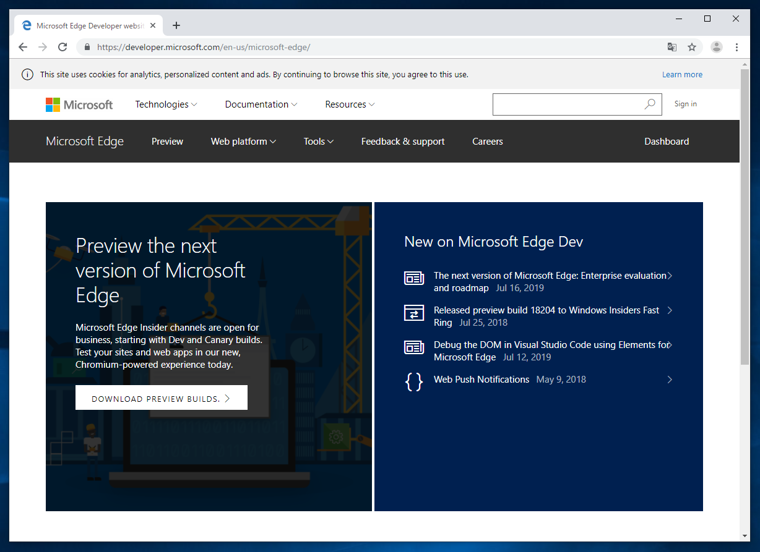Expand the Documentation dropdown
The width and height of the screenshot is (760, 552).
click(x=261, y=104)
